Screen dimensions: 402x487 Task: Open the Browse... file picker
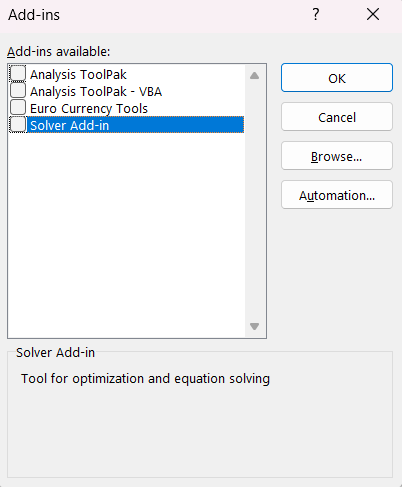click(x=337, y=156)
